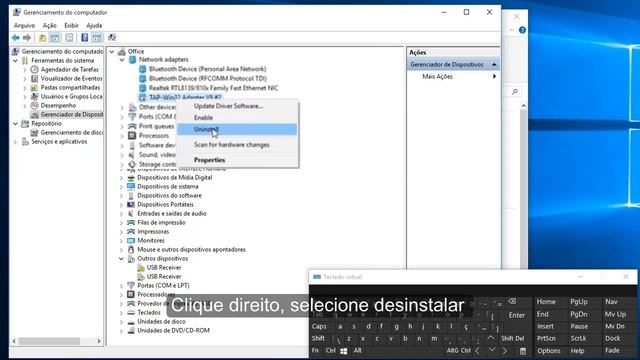The height and width of the screenshot is (360, 640).
Task: Toggle the Caps key on virtual keyboard
Action: coord(319,327)
